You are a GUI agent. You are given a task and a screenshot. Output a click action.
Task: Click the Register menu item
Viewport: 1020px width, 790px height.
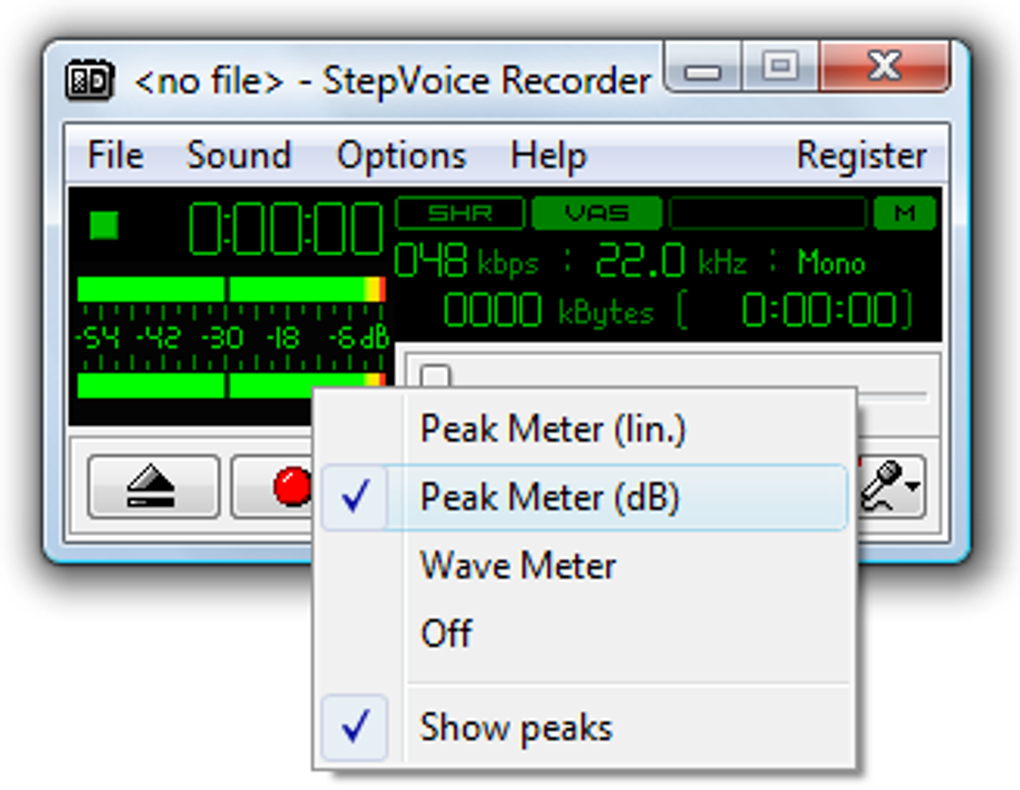tap(862, 156)
